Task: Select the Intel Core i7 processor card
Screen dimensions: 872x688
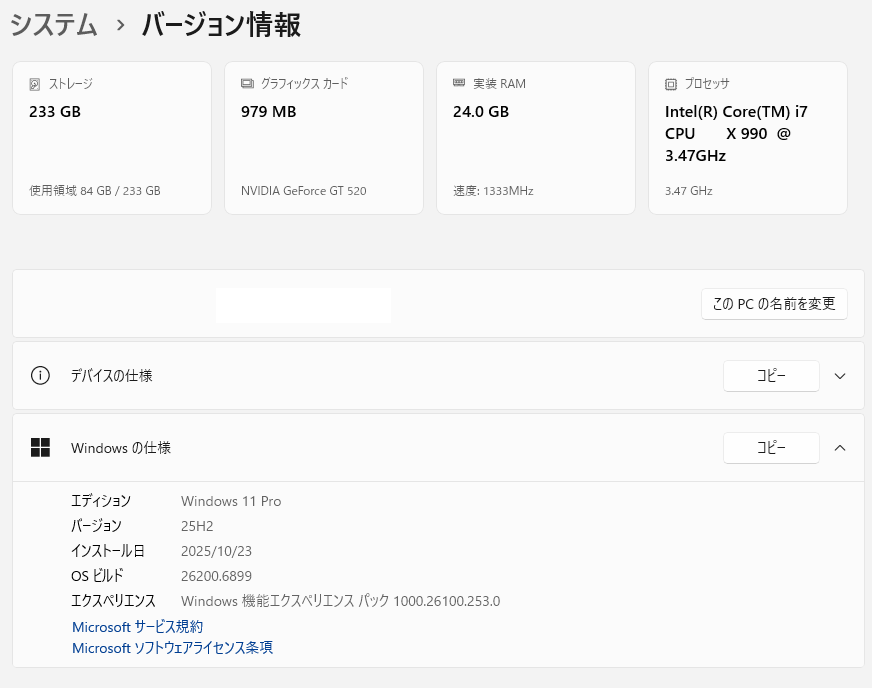Action: [748, 140]
